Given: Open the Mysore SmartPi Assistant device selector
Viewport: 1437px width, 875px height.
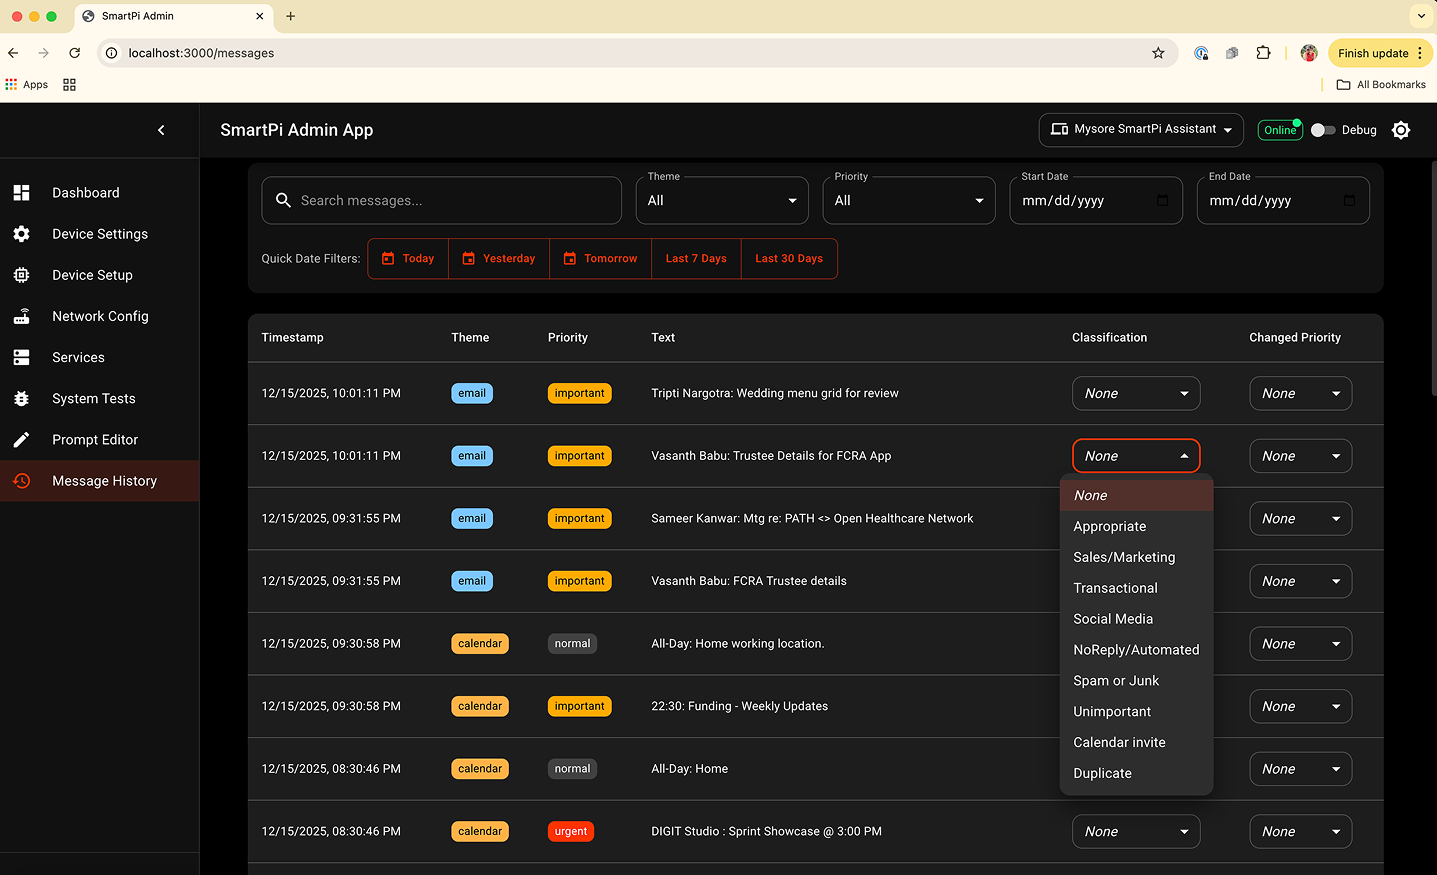Looking at the screenshot, I should 1140,129.
